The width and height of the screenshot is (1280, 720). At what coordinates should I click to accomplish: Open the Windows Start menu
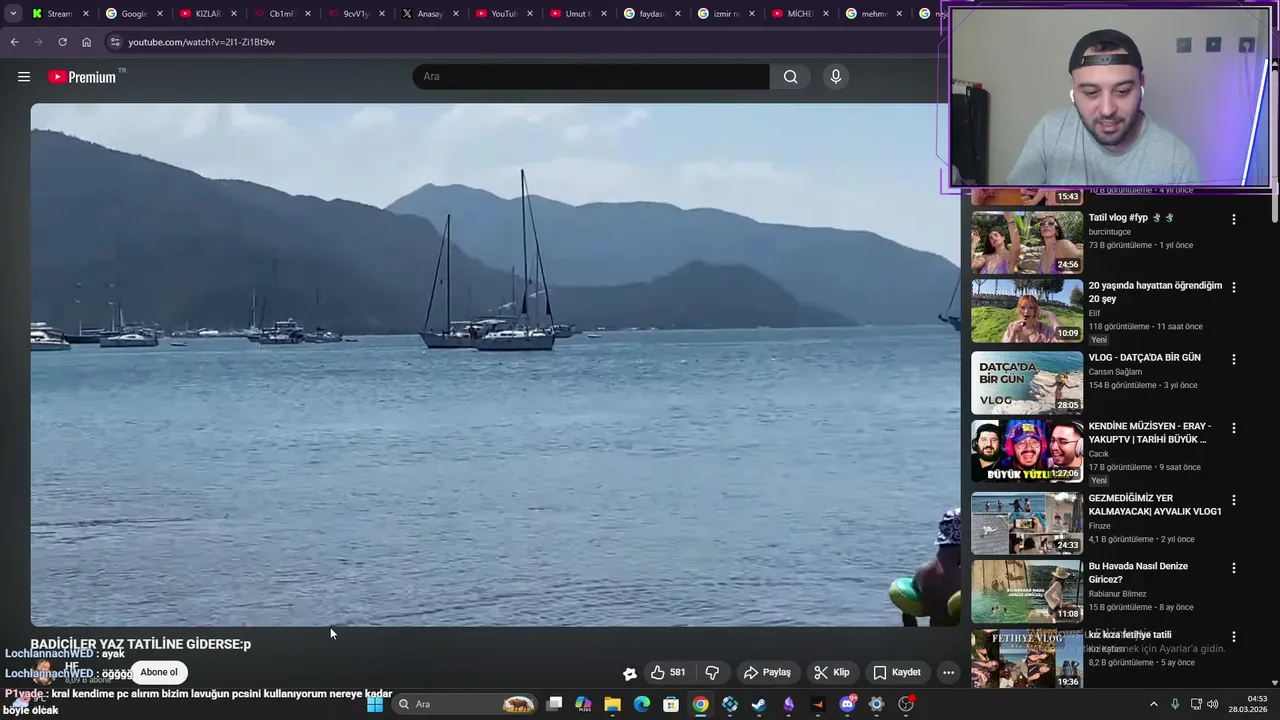pos(375,704)
